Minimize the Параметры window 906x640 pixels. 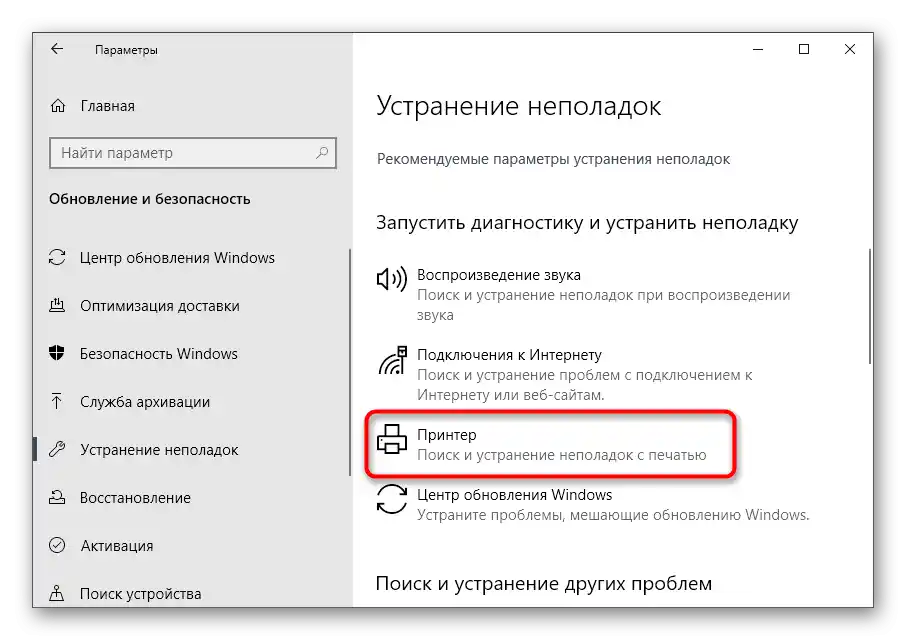(758, 49)
